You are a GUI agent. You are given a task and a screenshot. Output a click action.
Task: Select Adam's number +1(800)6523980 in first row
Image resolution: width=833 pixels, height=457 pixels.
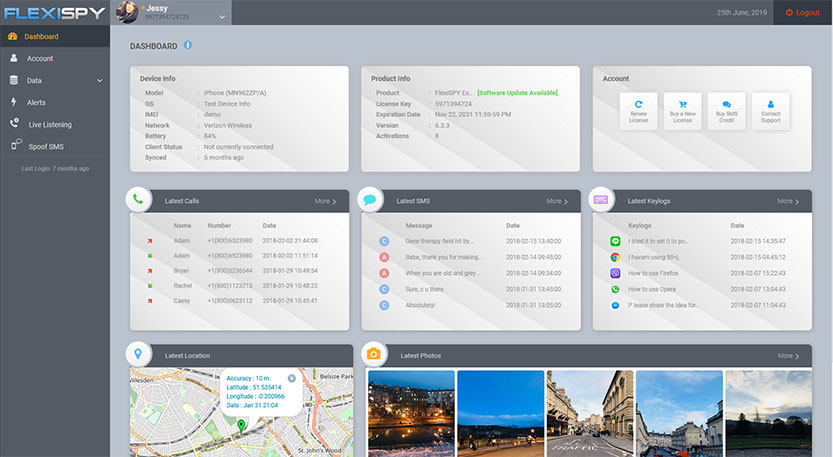[x=230, y=241]
